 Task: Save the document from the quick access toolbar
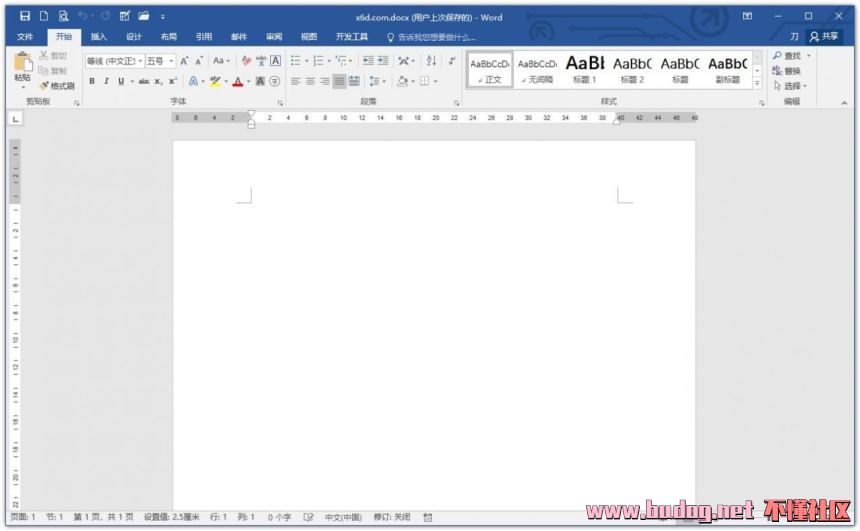coord(25,16)
